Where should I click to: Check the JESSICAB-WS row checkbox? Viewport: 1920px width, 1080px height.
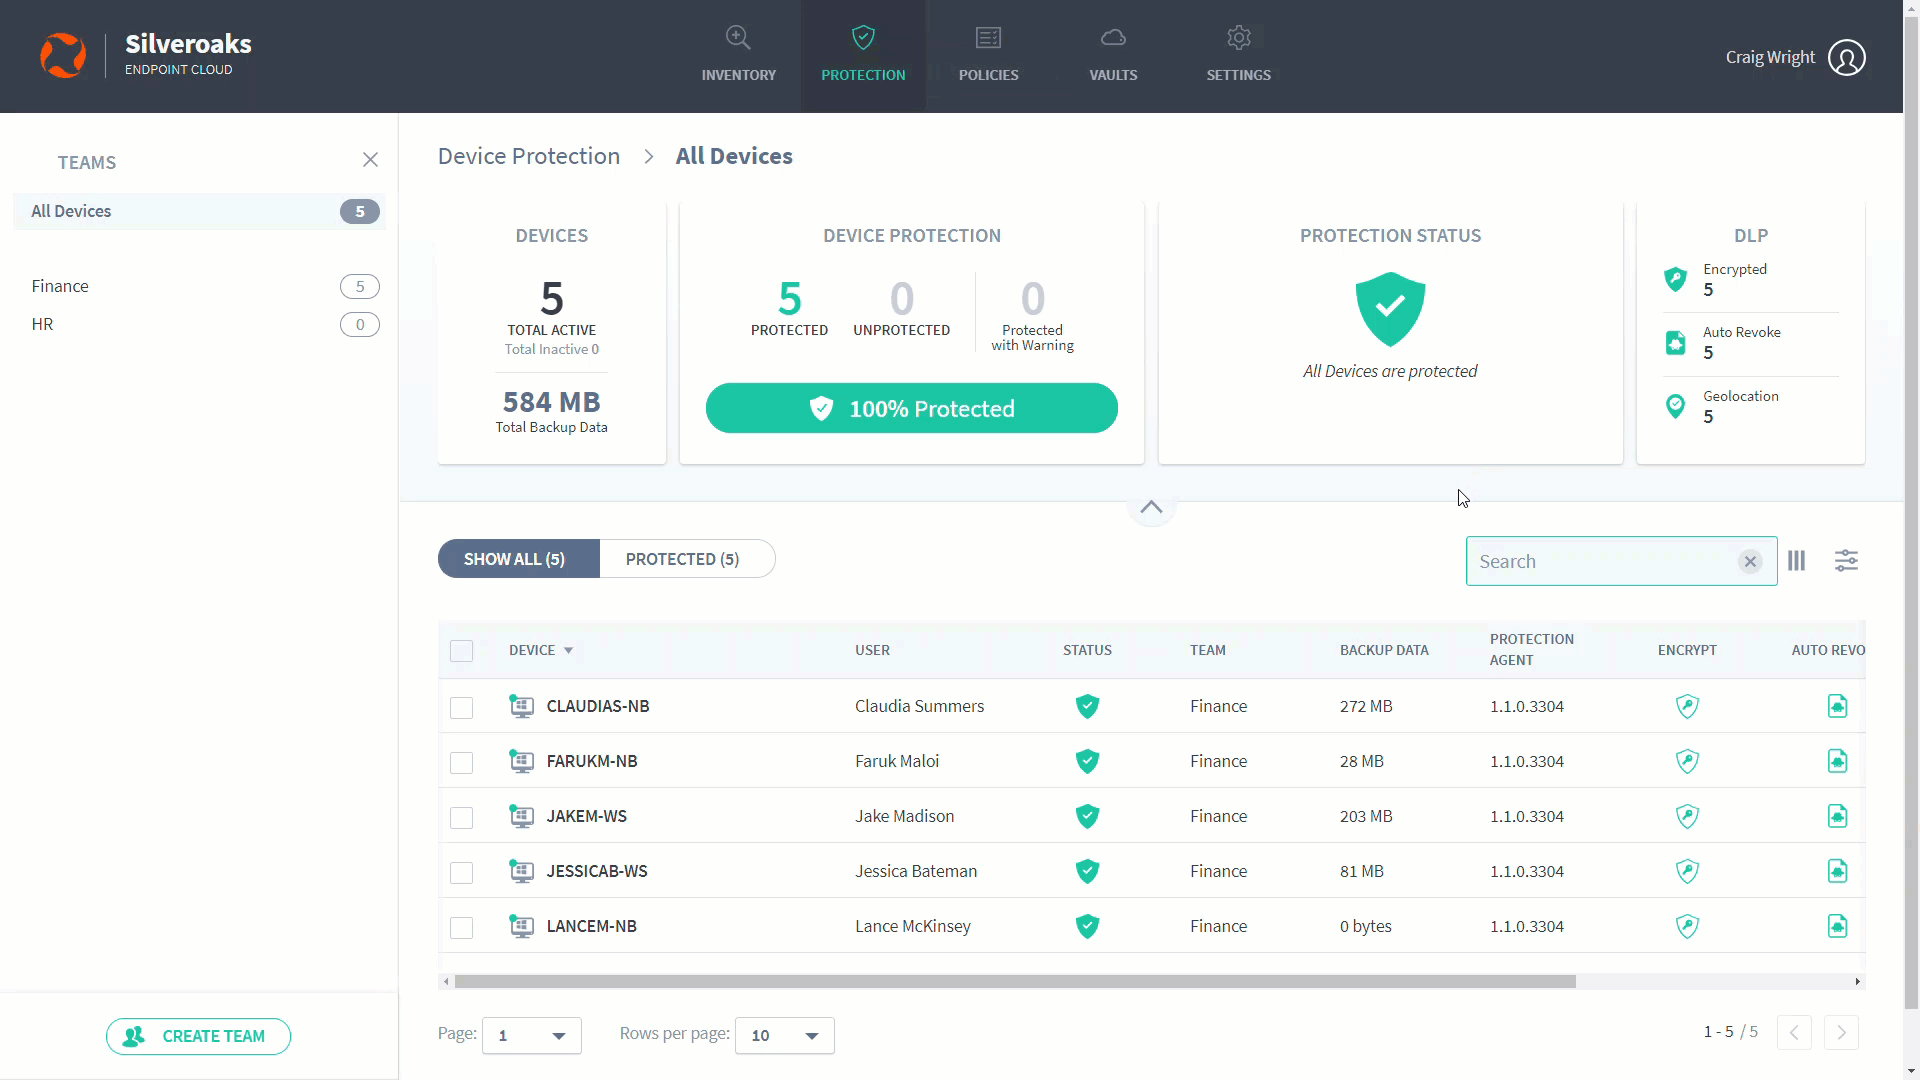pyautogui.click(x=461, y=873)
